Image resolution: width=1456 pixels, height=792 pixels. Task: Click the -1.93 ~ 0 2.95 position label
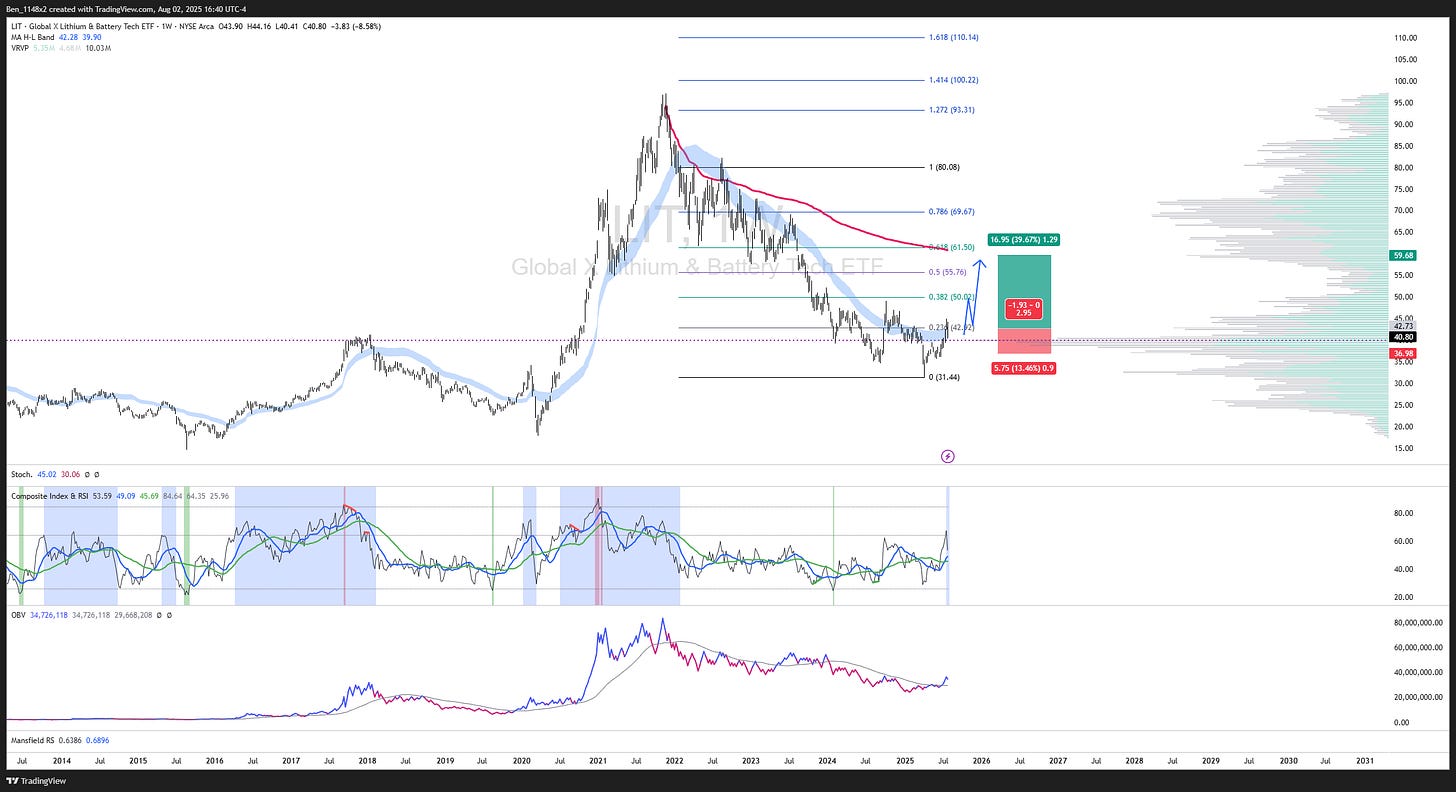pyautogui.click(x=1024, y=309)
